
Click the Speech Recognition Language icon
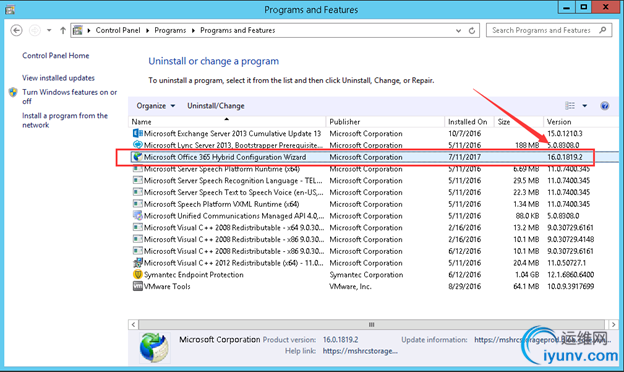pos(137,181)
